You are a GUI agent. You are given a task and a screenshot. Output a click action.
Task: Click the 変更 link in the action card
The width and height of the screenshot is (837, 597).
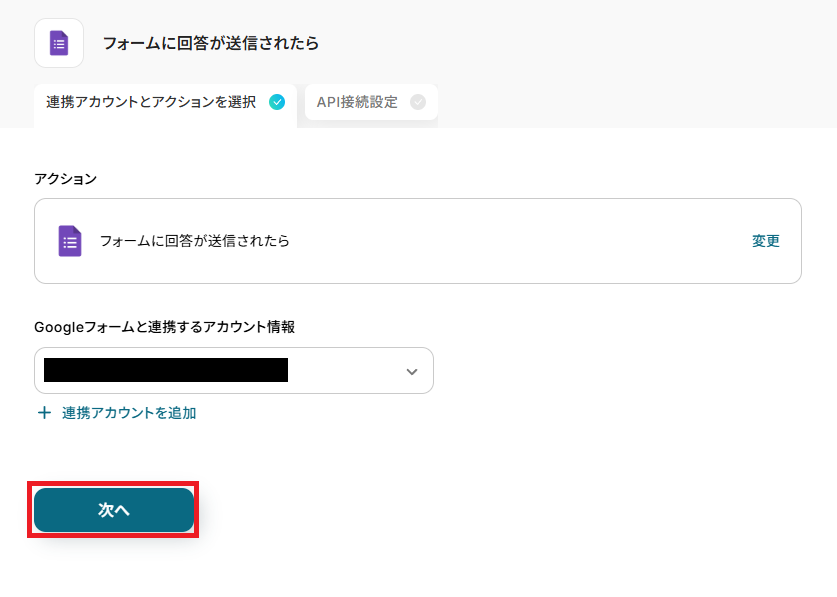coord(766,241)
